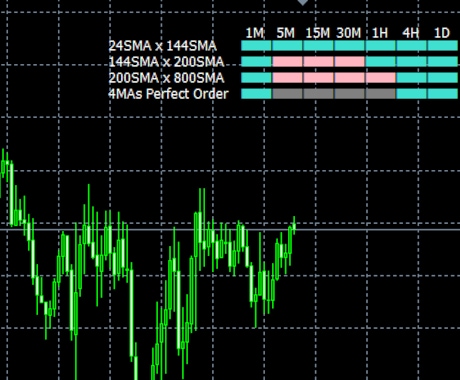
Task: Click the gray 1H Perfect Order cell
Action: [380, 94]
